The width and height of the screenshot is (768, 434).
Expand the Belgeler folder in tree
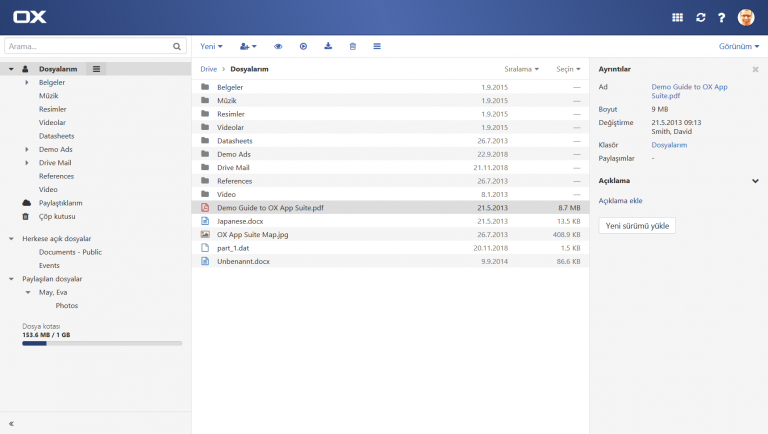point(27,82)
